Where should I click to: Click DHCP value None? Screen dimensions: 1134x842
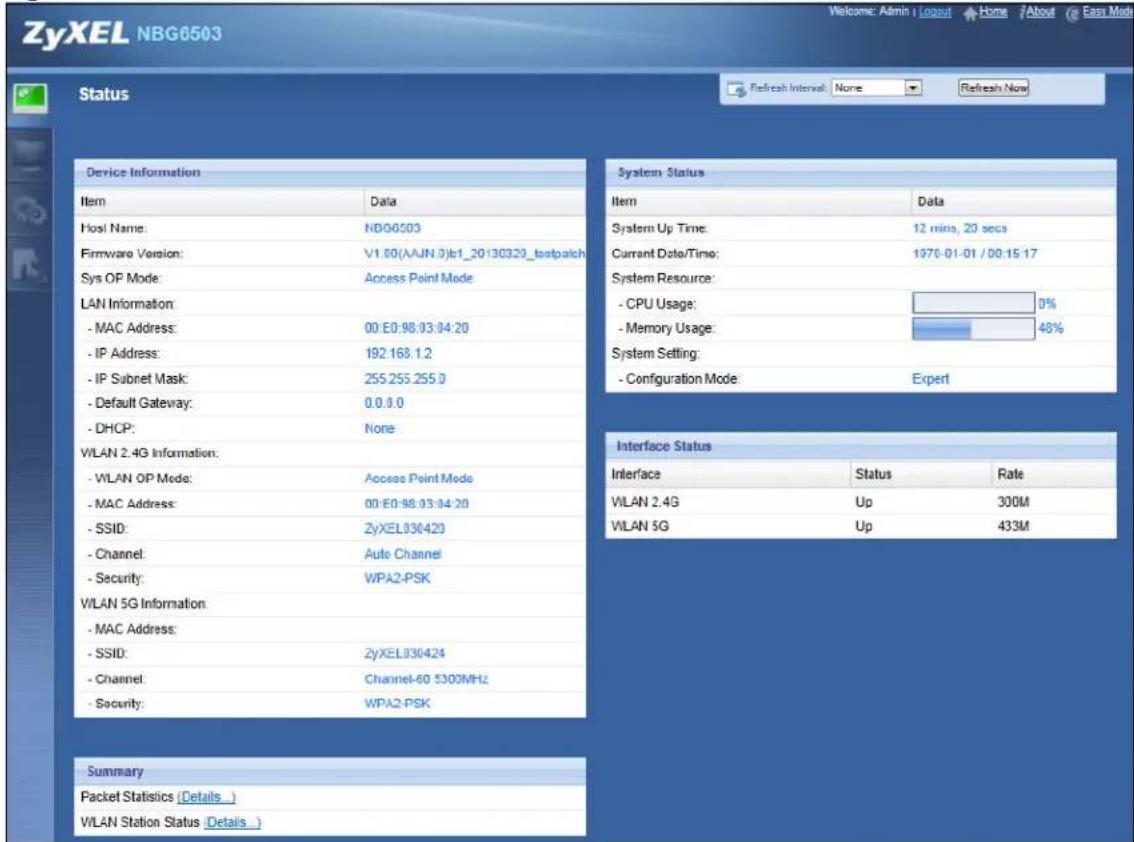(x=380, y=428)
